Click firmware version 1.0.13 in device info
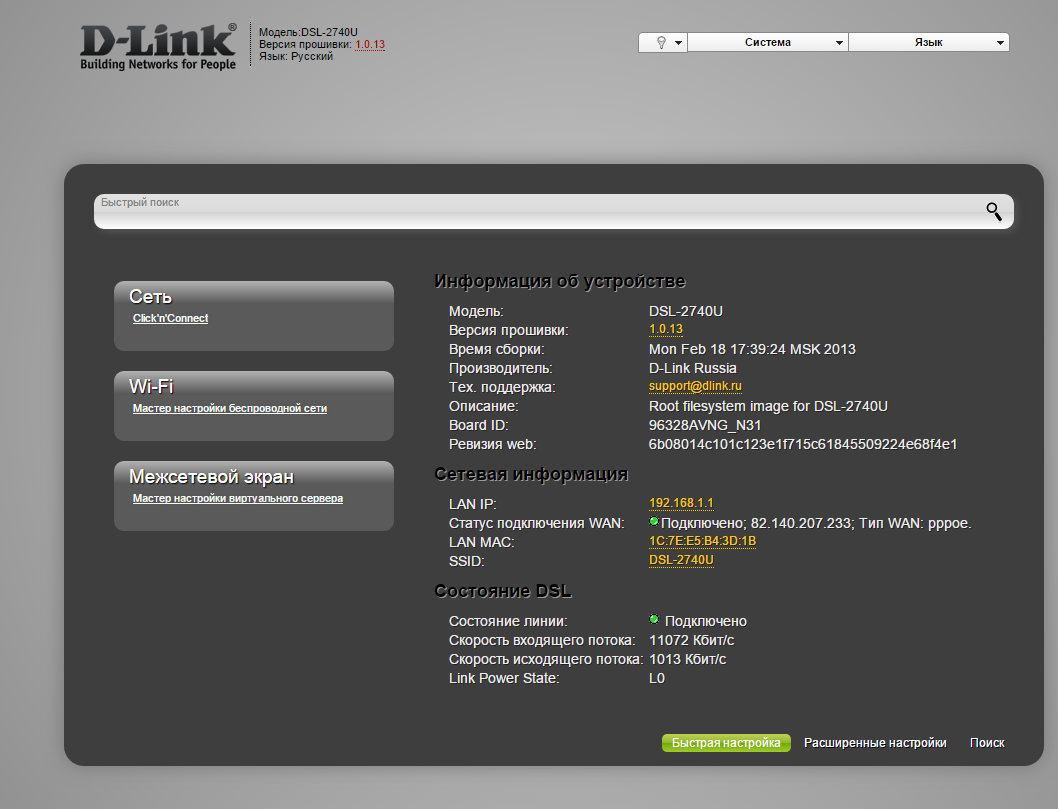The image size is (1058, 809). [x=665, y=329]
